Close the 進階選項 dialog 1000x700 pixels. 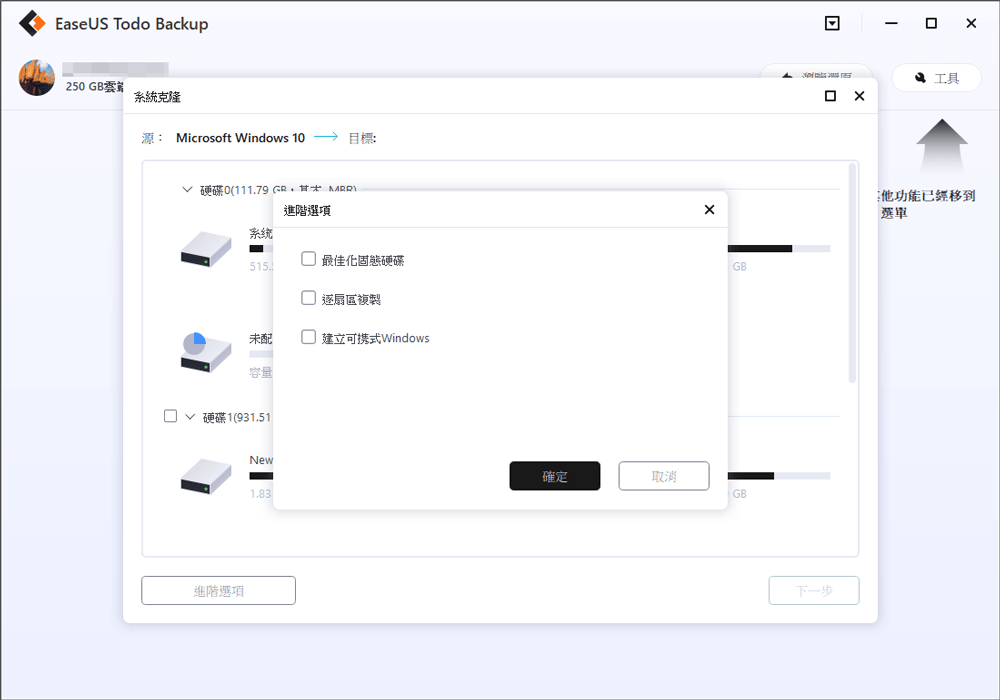709,210
